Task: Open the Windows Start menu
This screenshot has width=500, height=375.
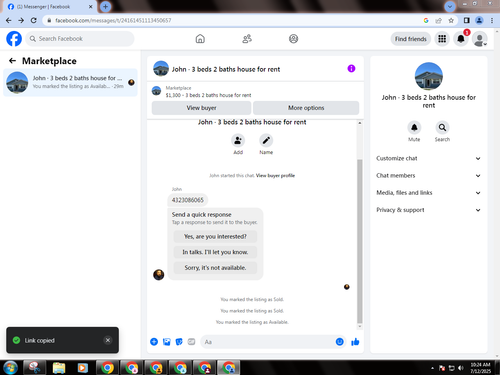Action: coord(10,368)
